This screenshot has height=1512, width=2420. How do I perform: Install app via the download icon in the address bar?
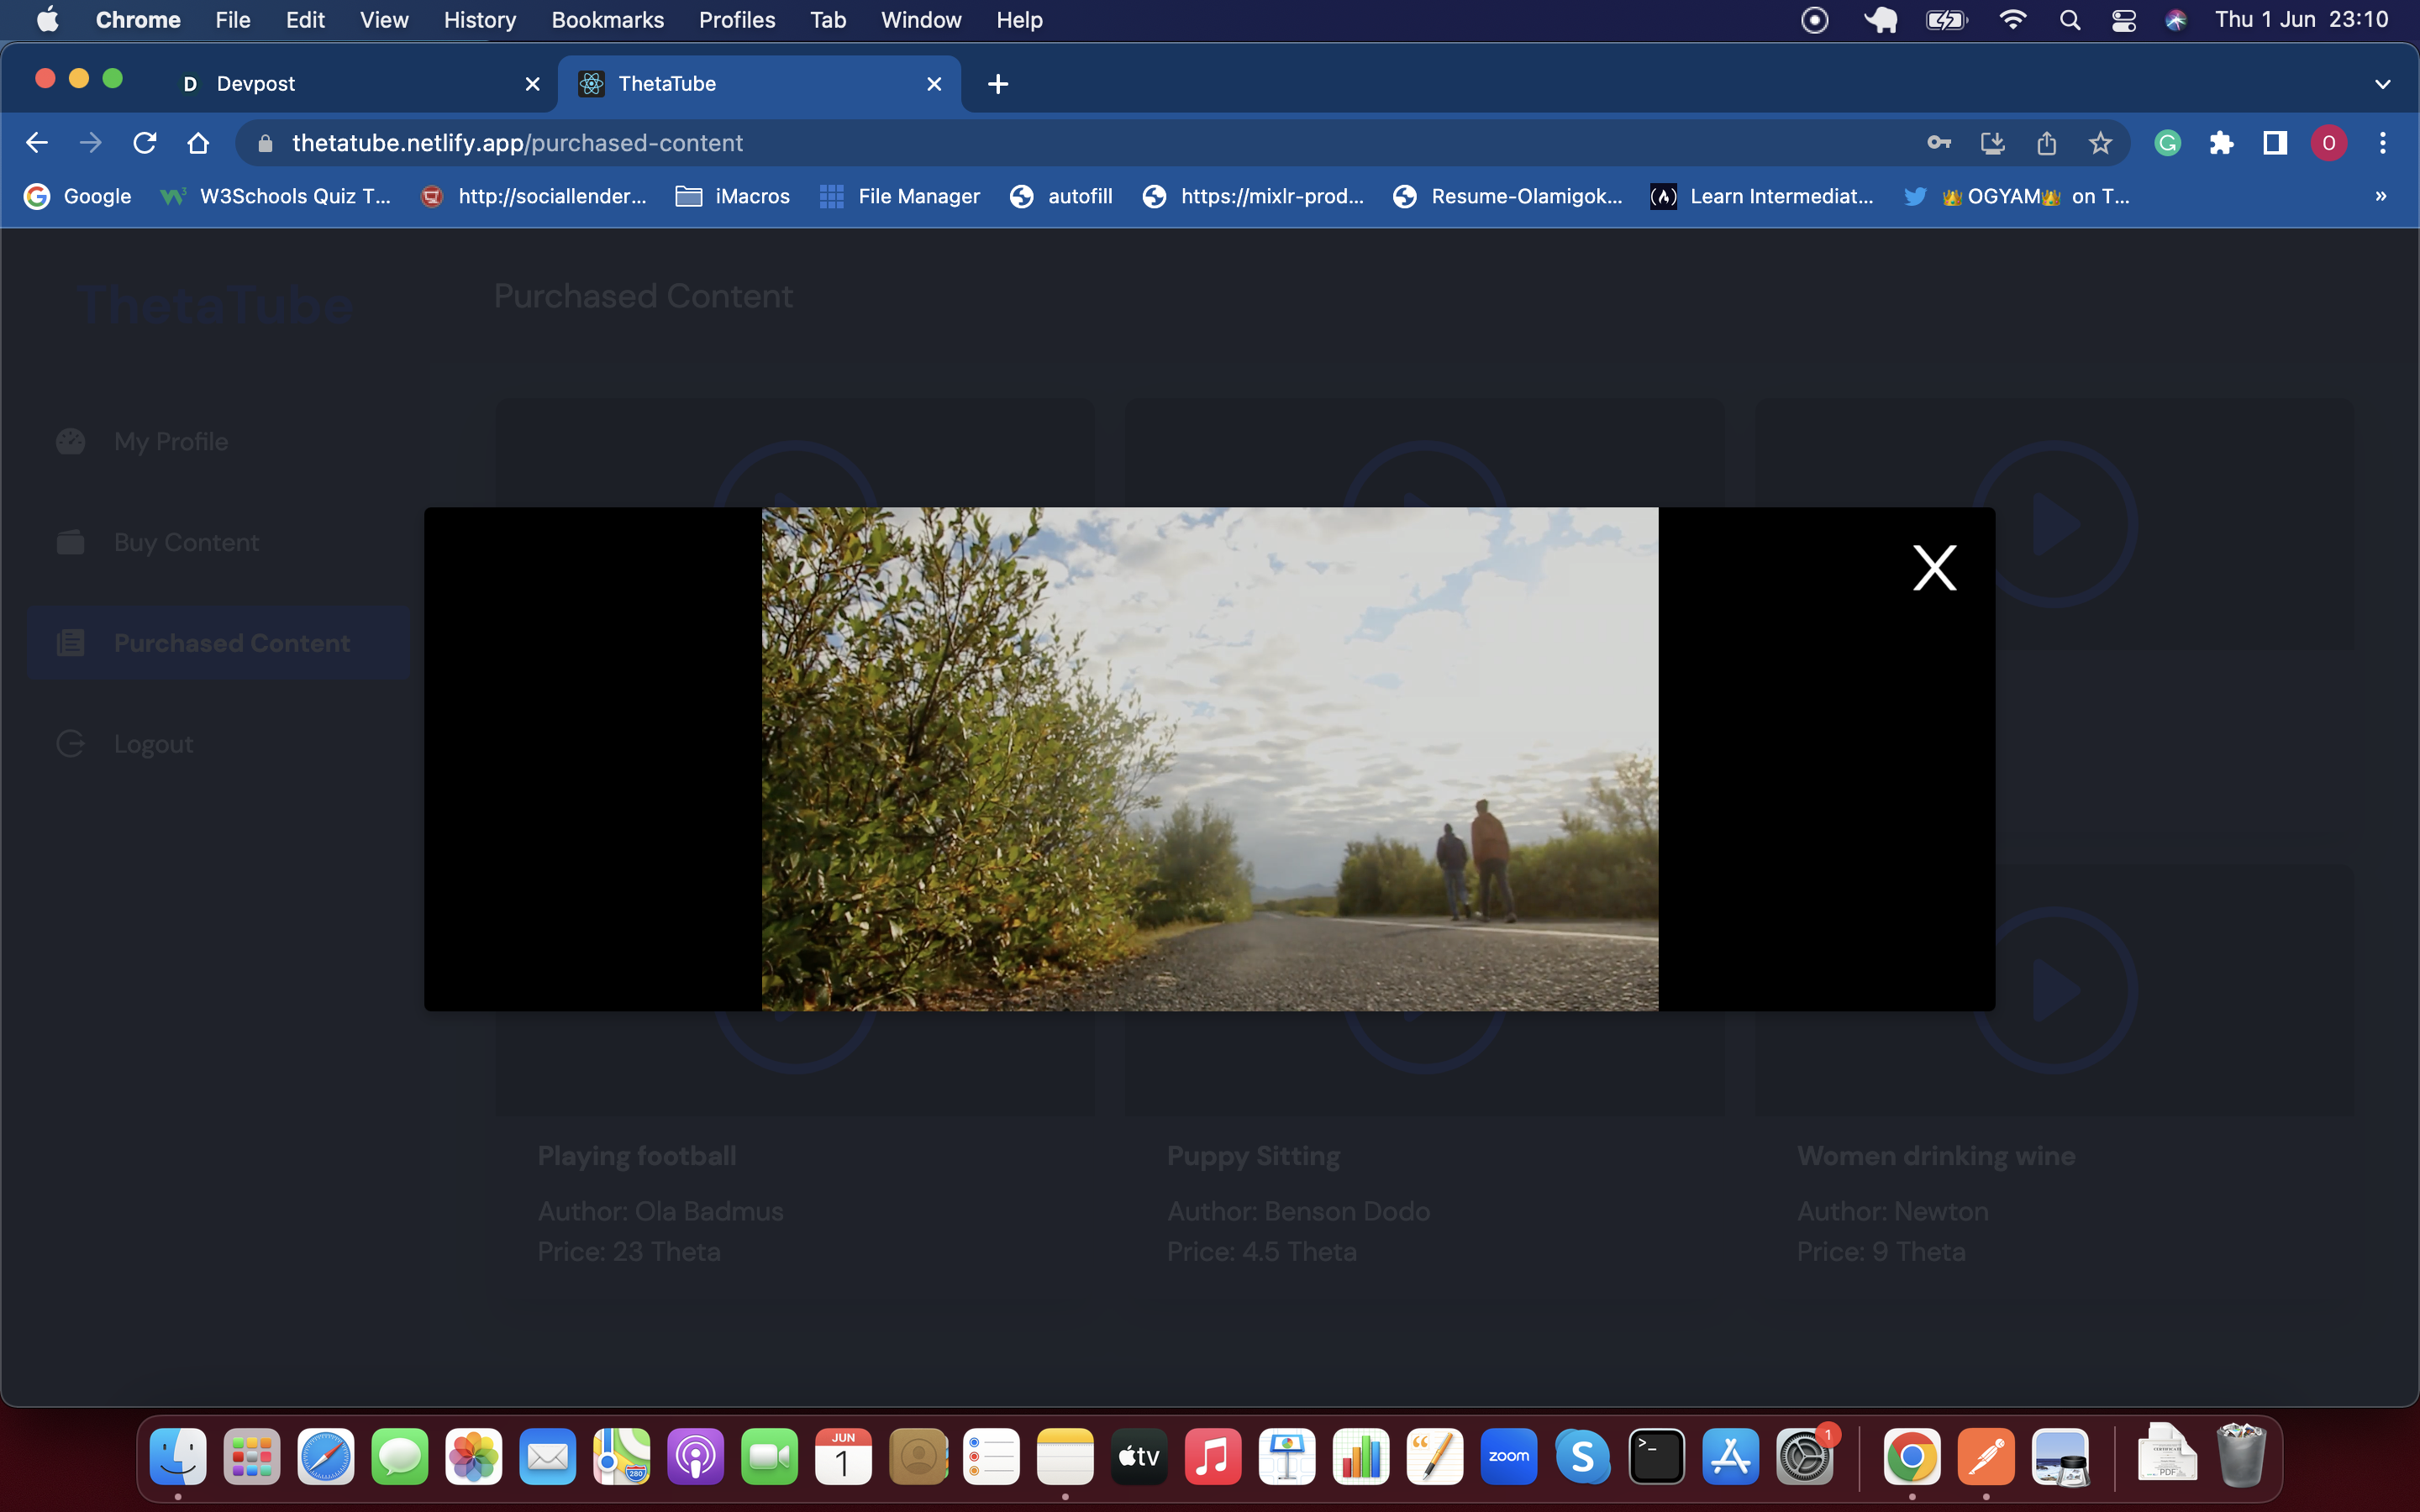(1992, 143)
